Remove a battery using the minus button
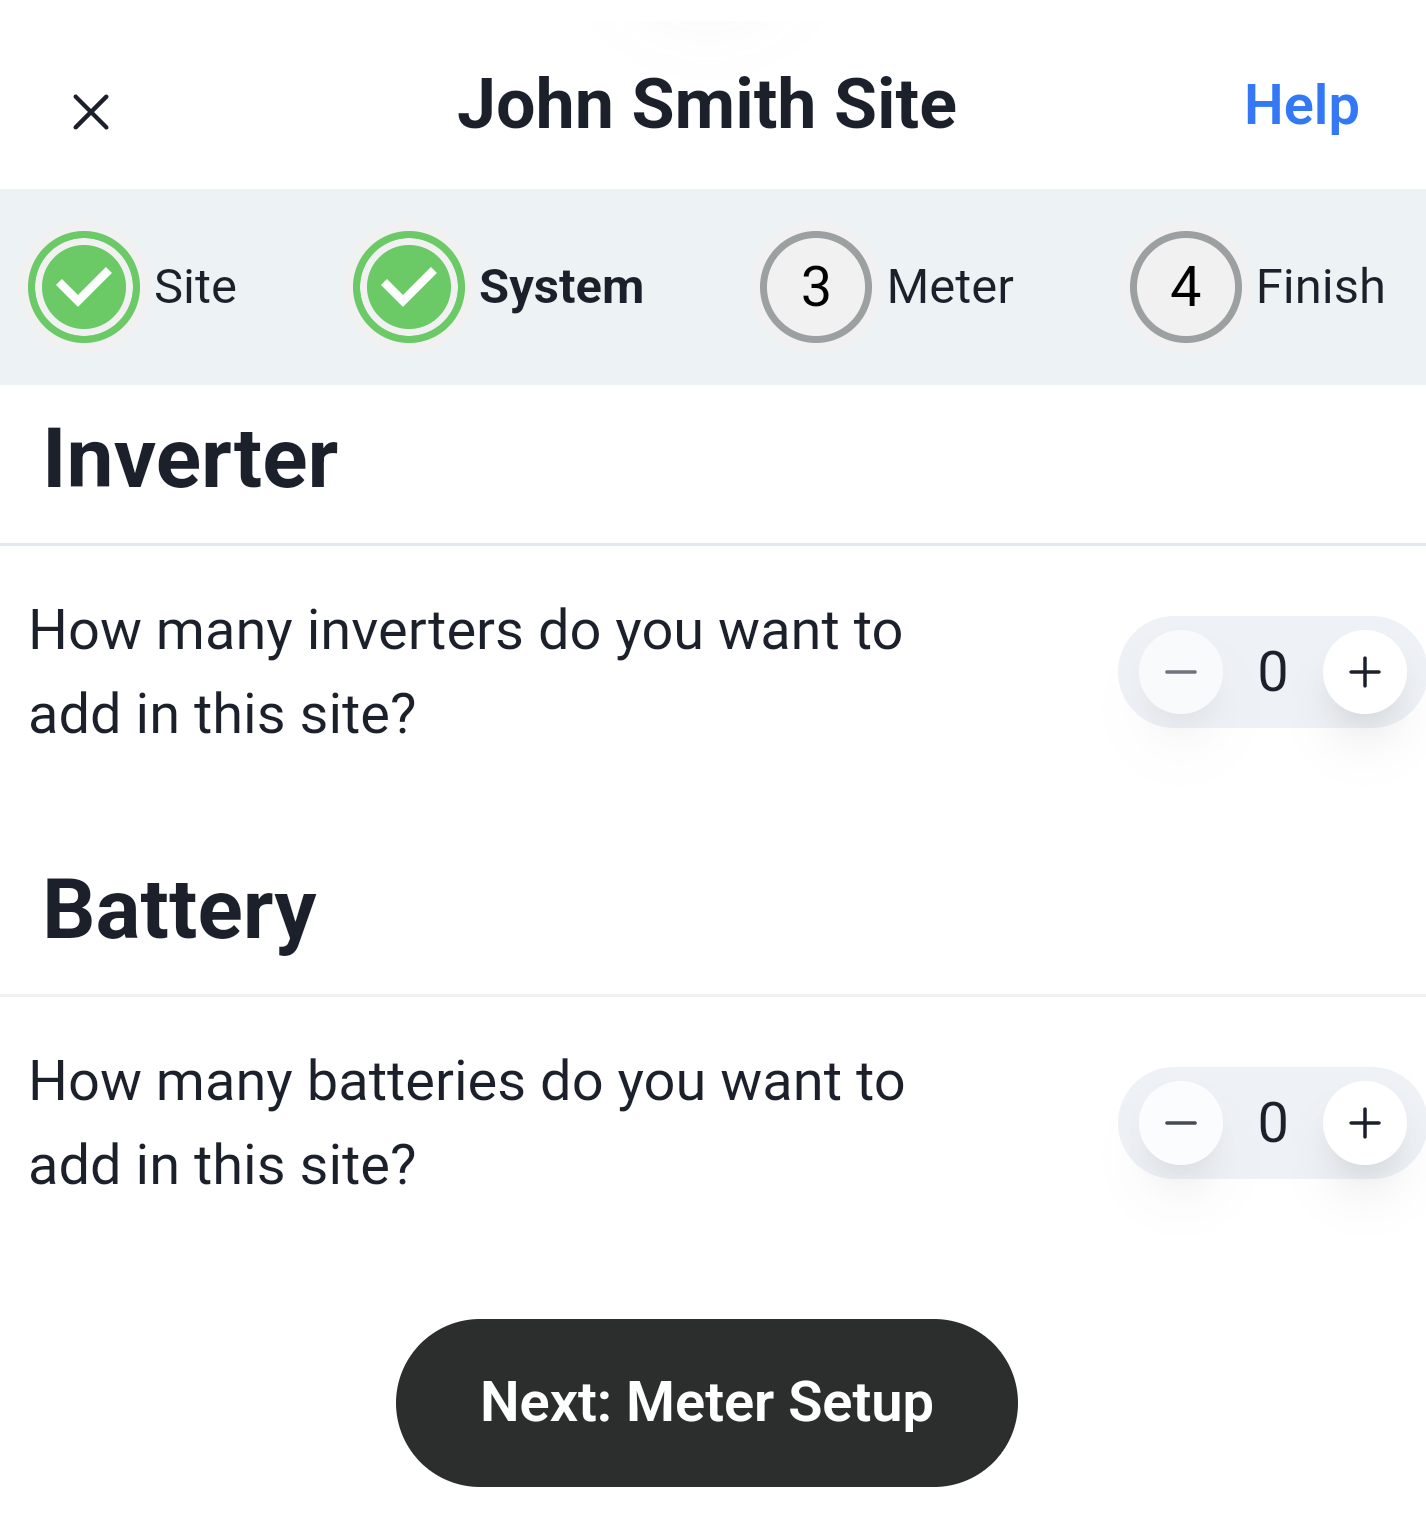 [1181, 1123]
